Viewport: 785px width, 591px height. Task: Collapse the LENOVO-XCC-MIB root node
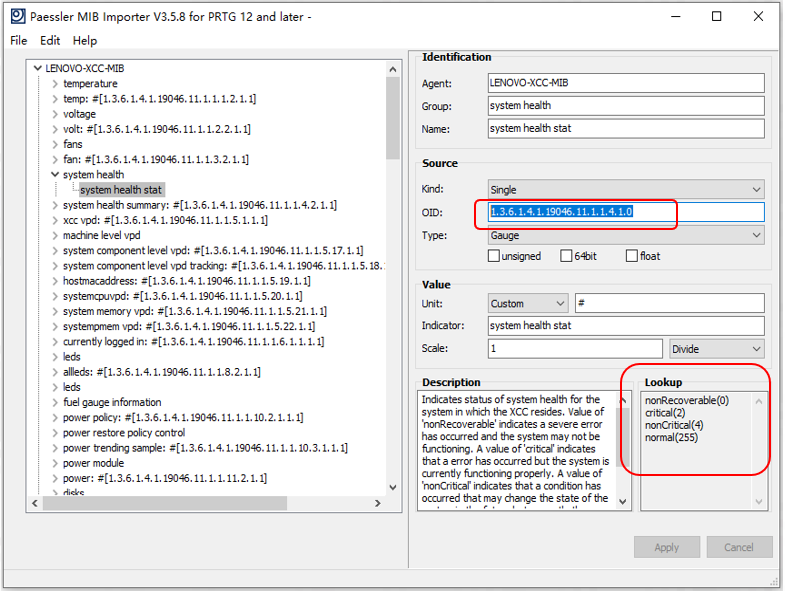click(38, 68)
